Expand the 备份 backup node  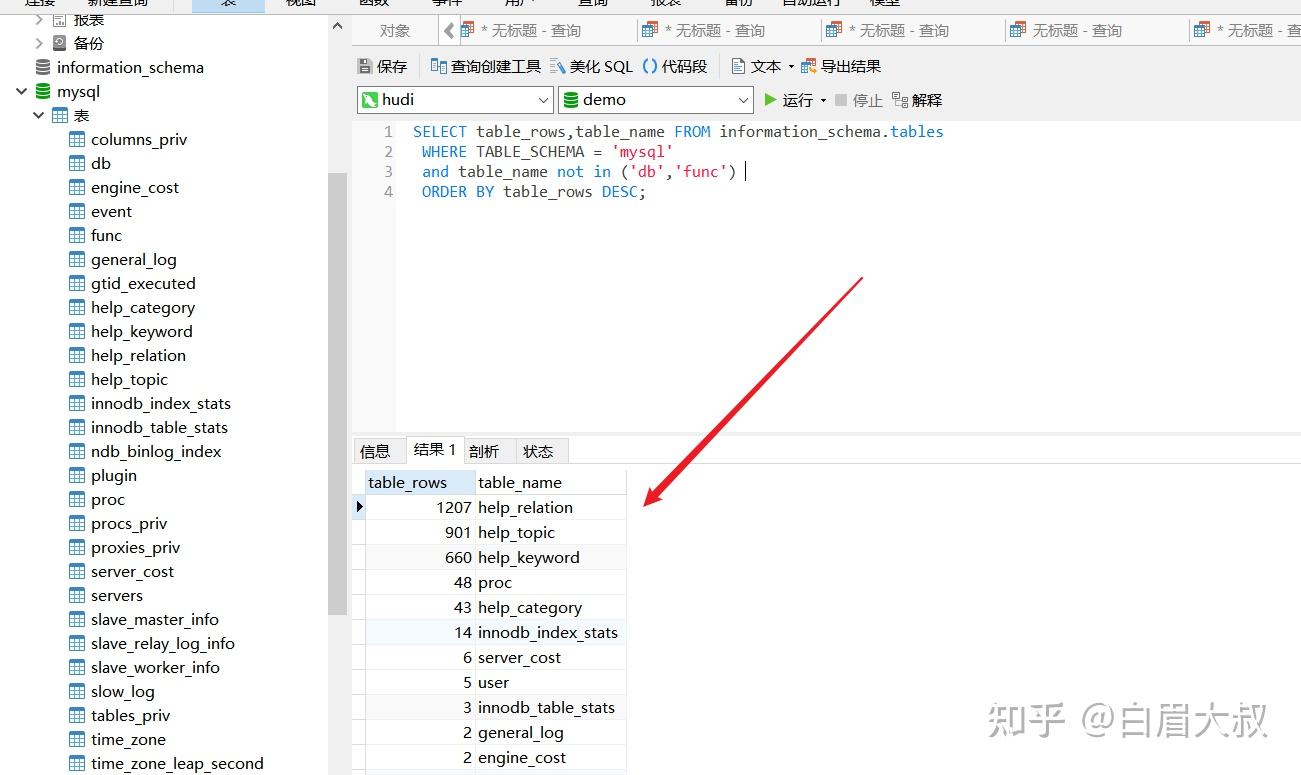pos(39,43)
